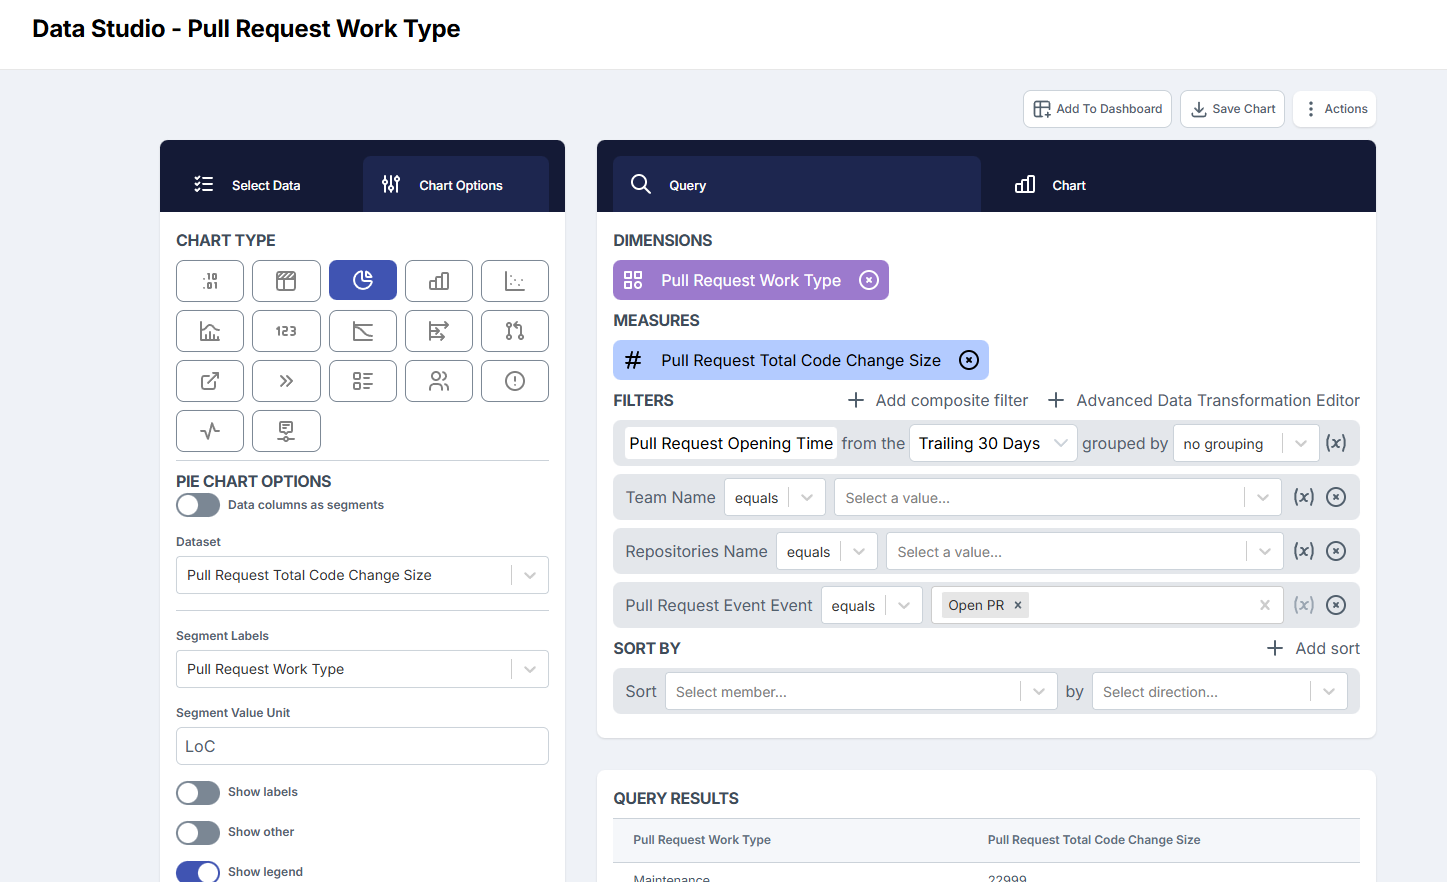Delete the Pull Request Event Event filter
The height and width of the screenshot is (882, 1447).
click(1336, 605)
